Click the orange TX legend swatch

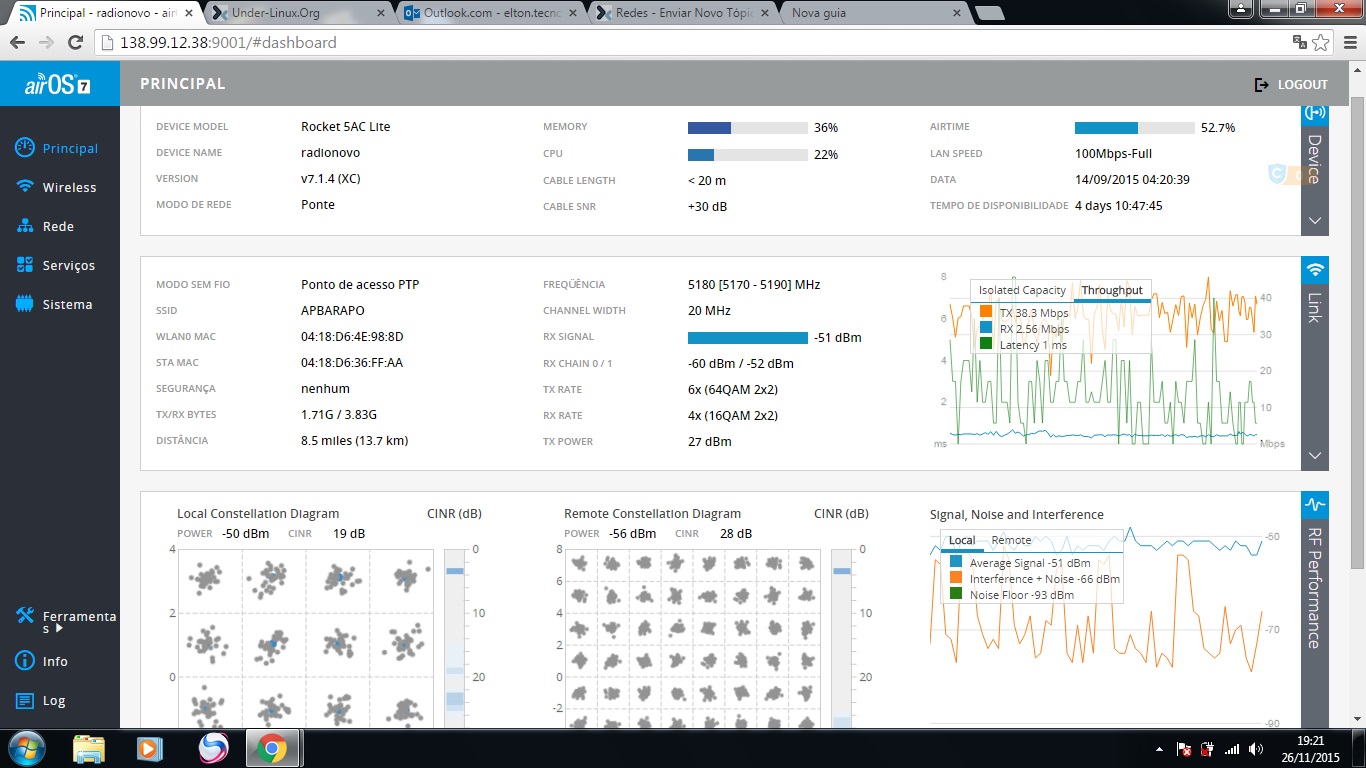(986, 312)
